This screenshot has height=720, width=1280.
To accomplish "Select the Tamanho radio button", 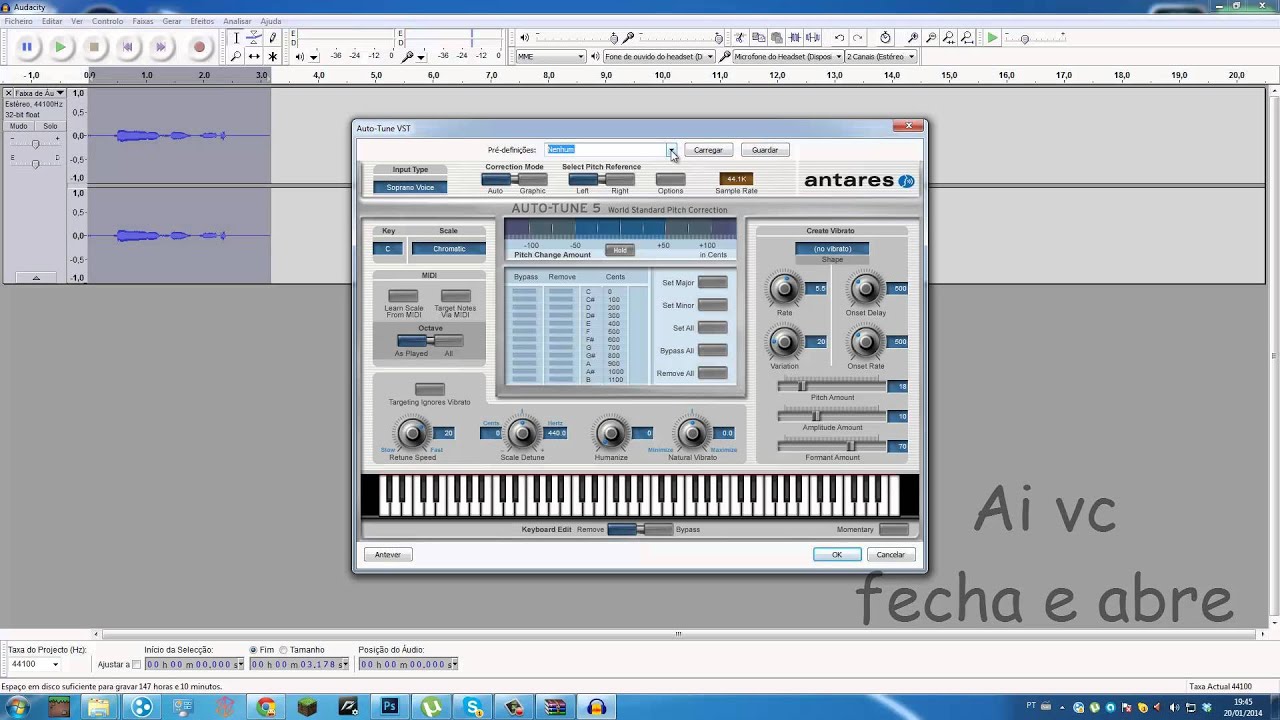I will 284,650.
